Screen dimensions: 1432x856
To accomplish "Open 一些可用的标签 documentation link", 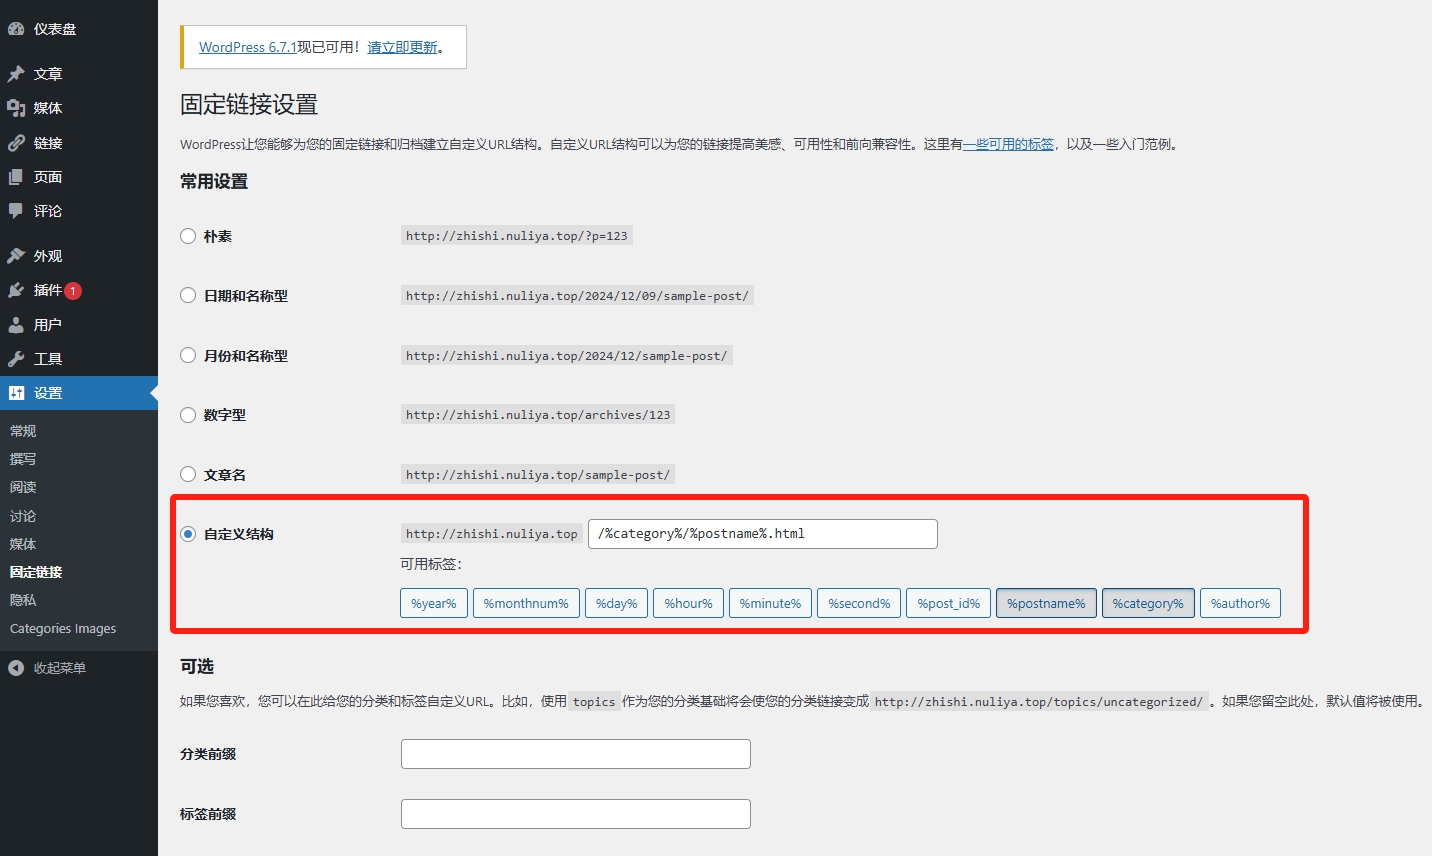I will point(1008,144).
